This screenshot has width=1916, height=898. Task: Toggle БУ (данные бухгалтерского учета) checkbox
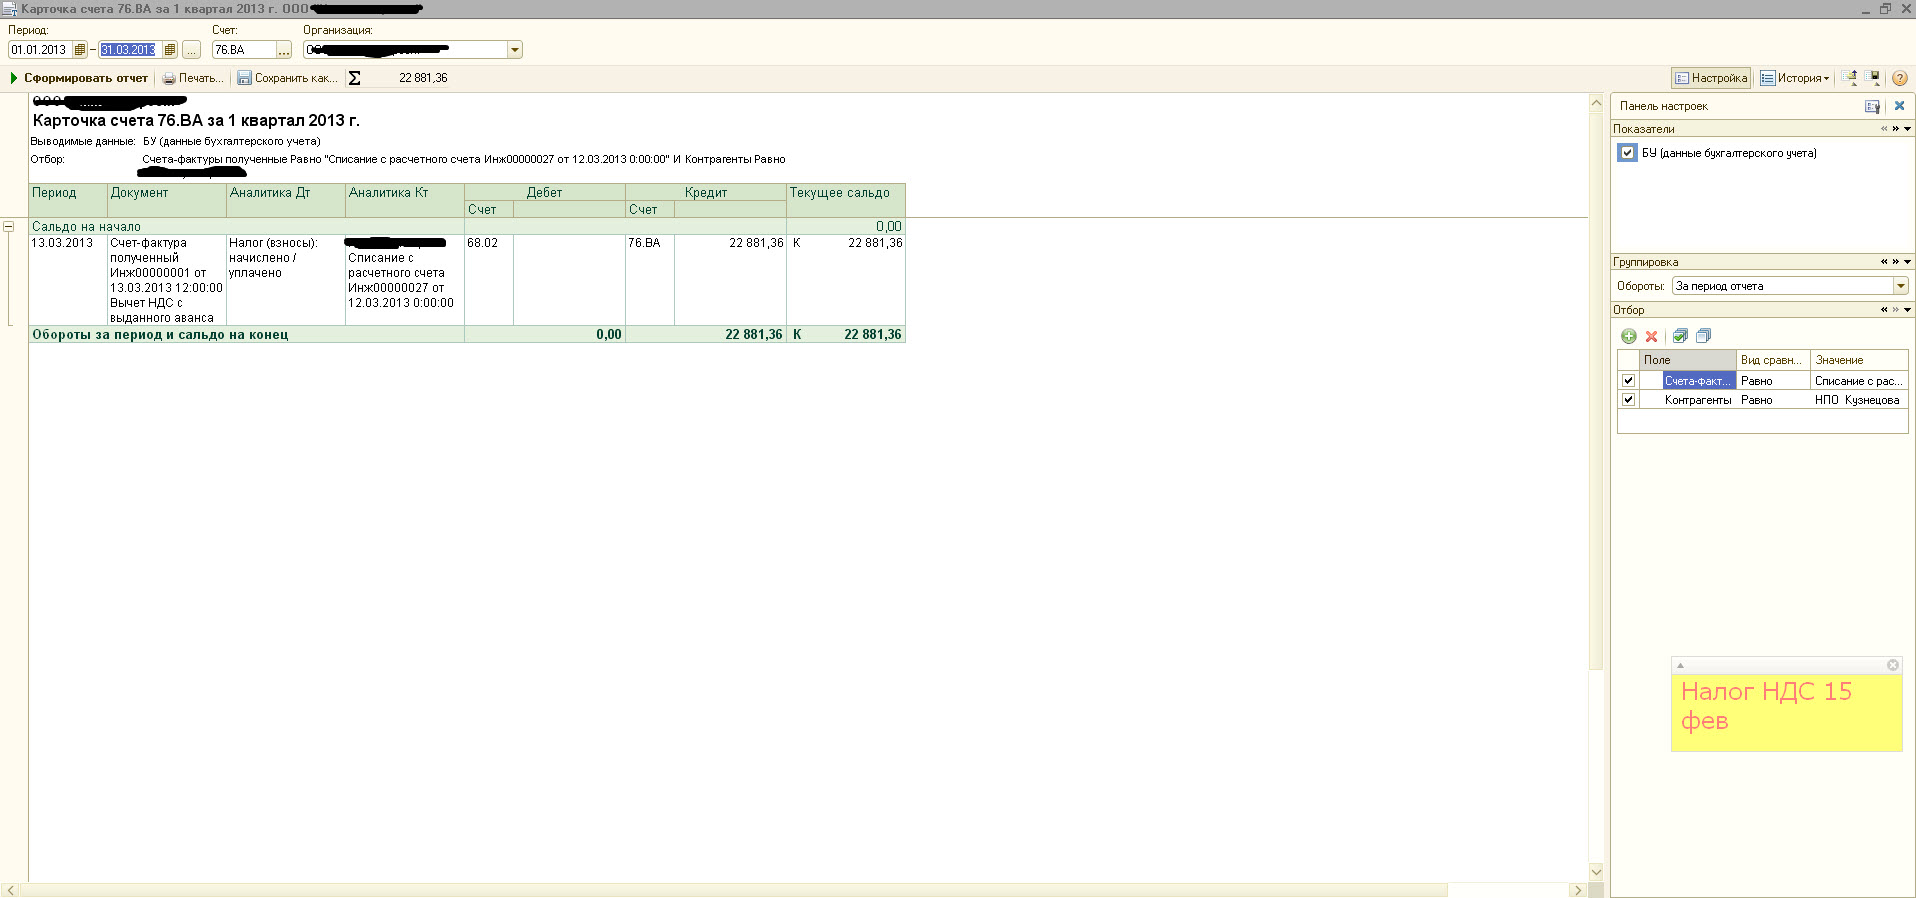(1627, 153)
